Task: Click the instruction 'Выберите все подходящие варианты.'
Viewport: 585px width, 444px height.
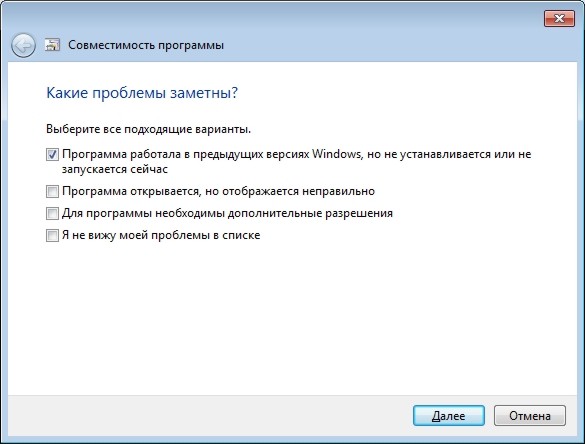Action: click(x=148, y=129)
